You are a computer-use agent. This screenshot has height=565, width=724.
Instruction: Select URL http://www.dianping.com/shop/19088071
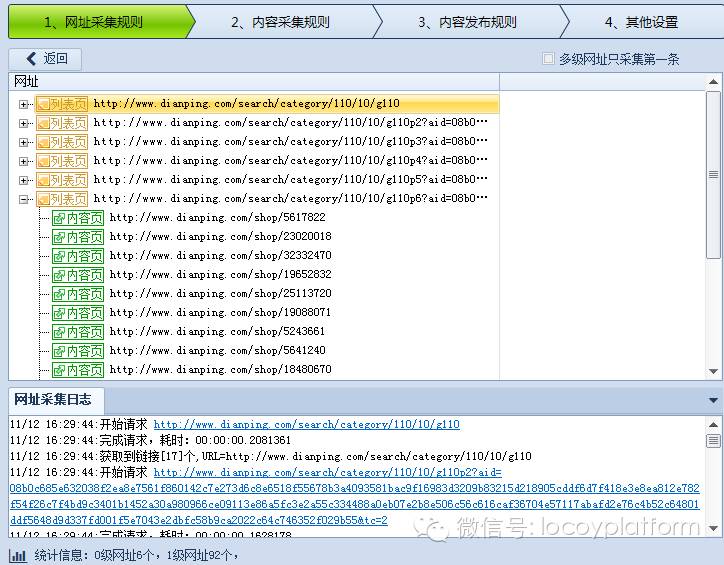[220, 313]
